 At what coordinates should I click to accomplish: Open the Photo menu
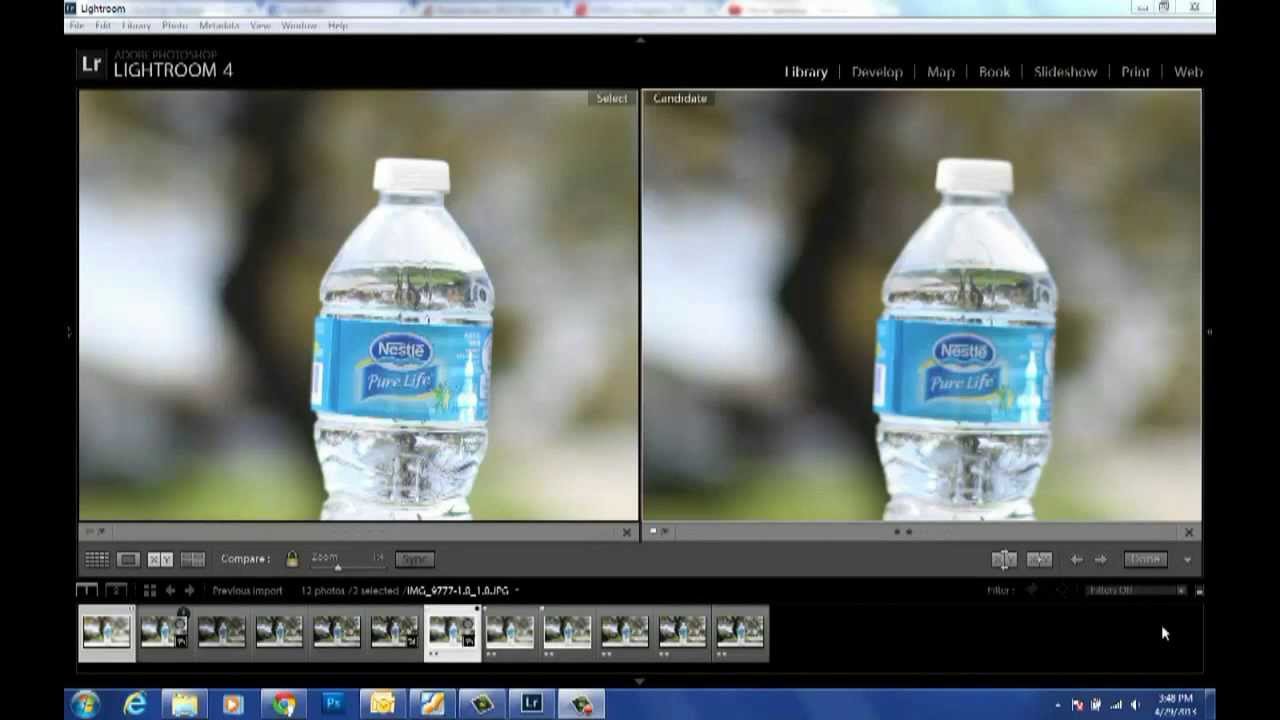(174, 25)
